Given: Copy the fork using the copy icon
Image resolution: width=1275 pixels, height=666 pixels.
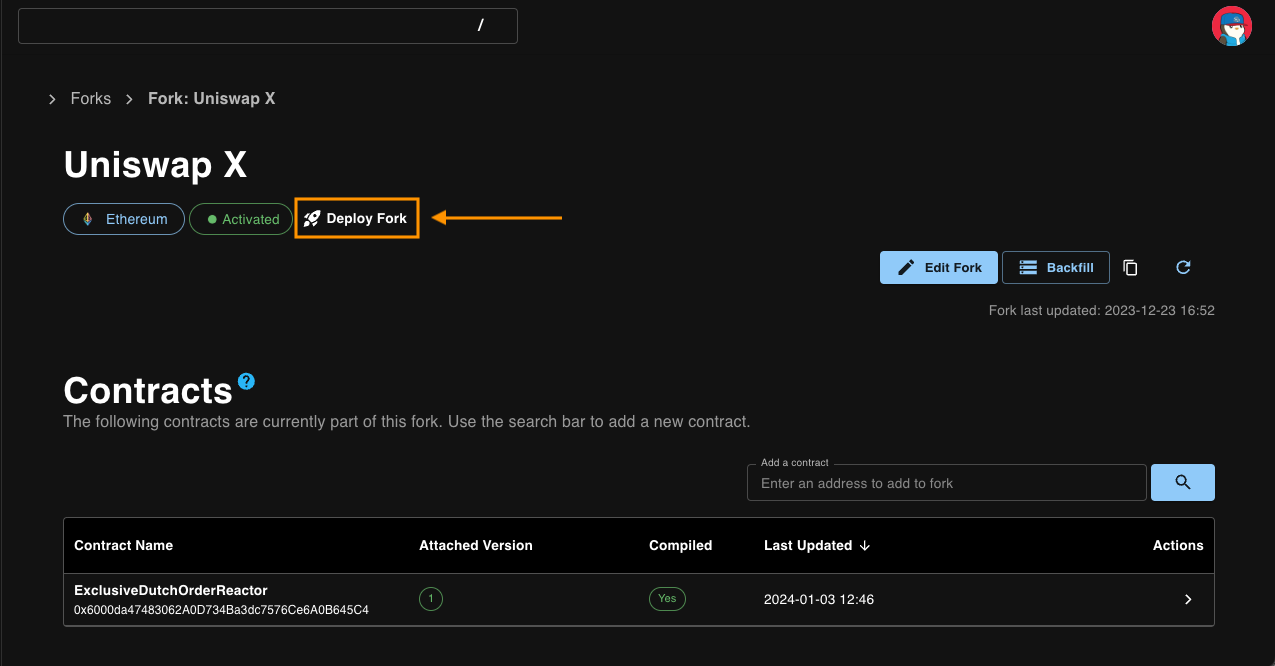Looking at the screenshot, I should (1130, 267).
